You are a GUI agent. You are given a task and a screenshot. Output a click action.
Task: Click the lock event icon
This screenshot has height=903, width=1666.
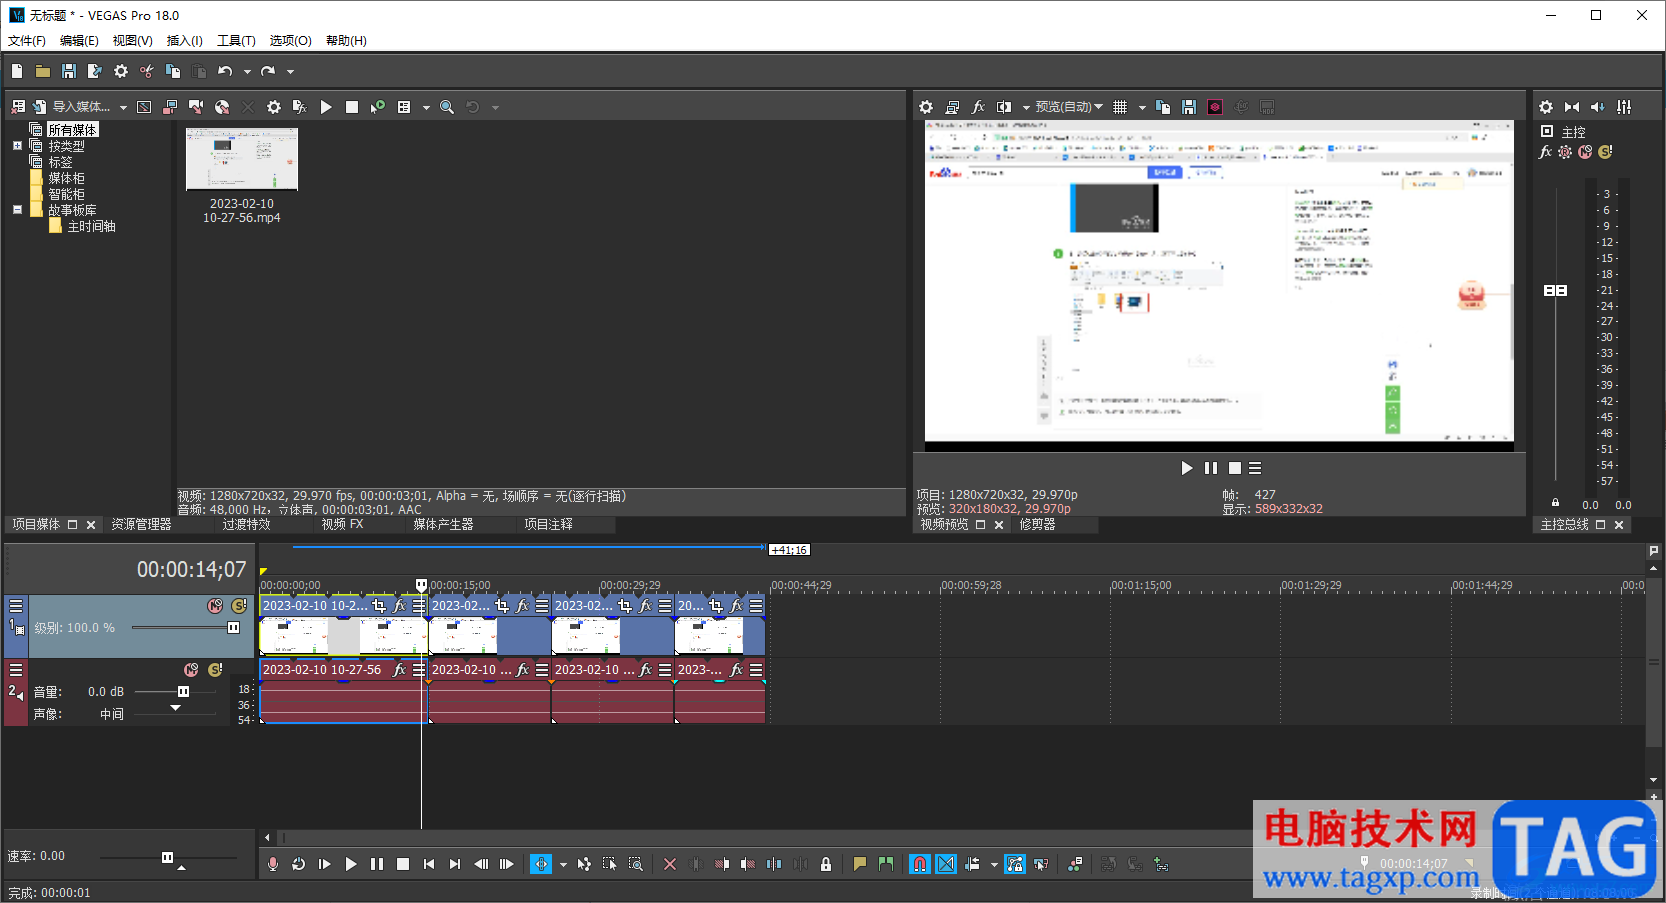pos(826,864)
